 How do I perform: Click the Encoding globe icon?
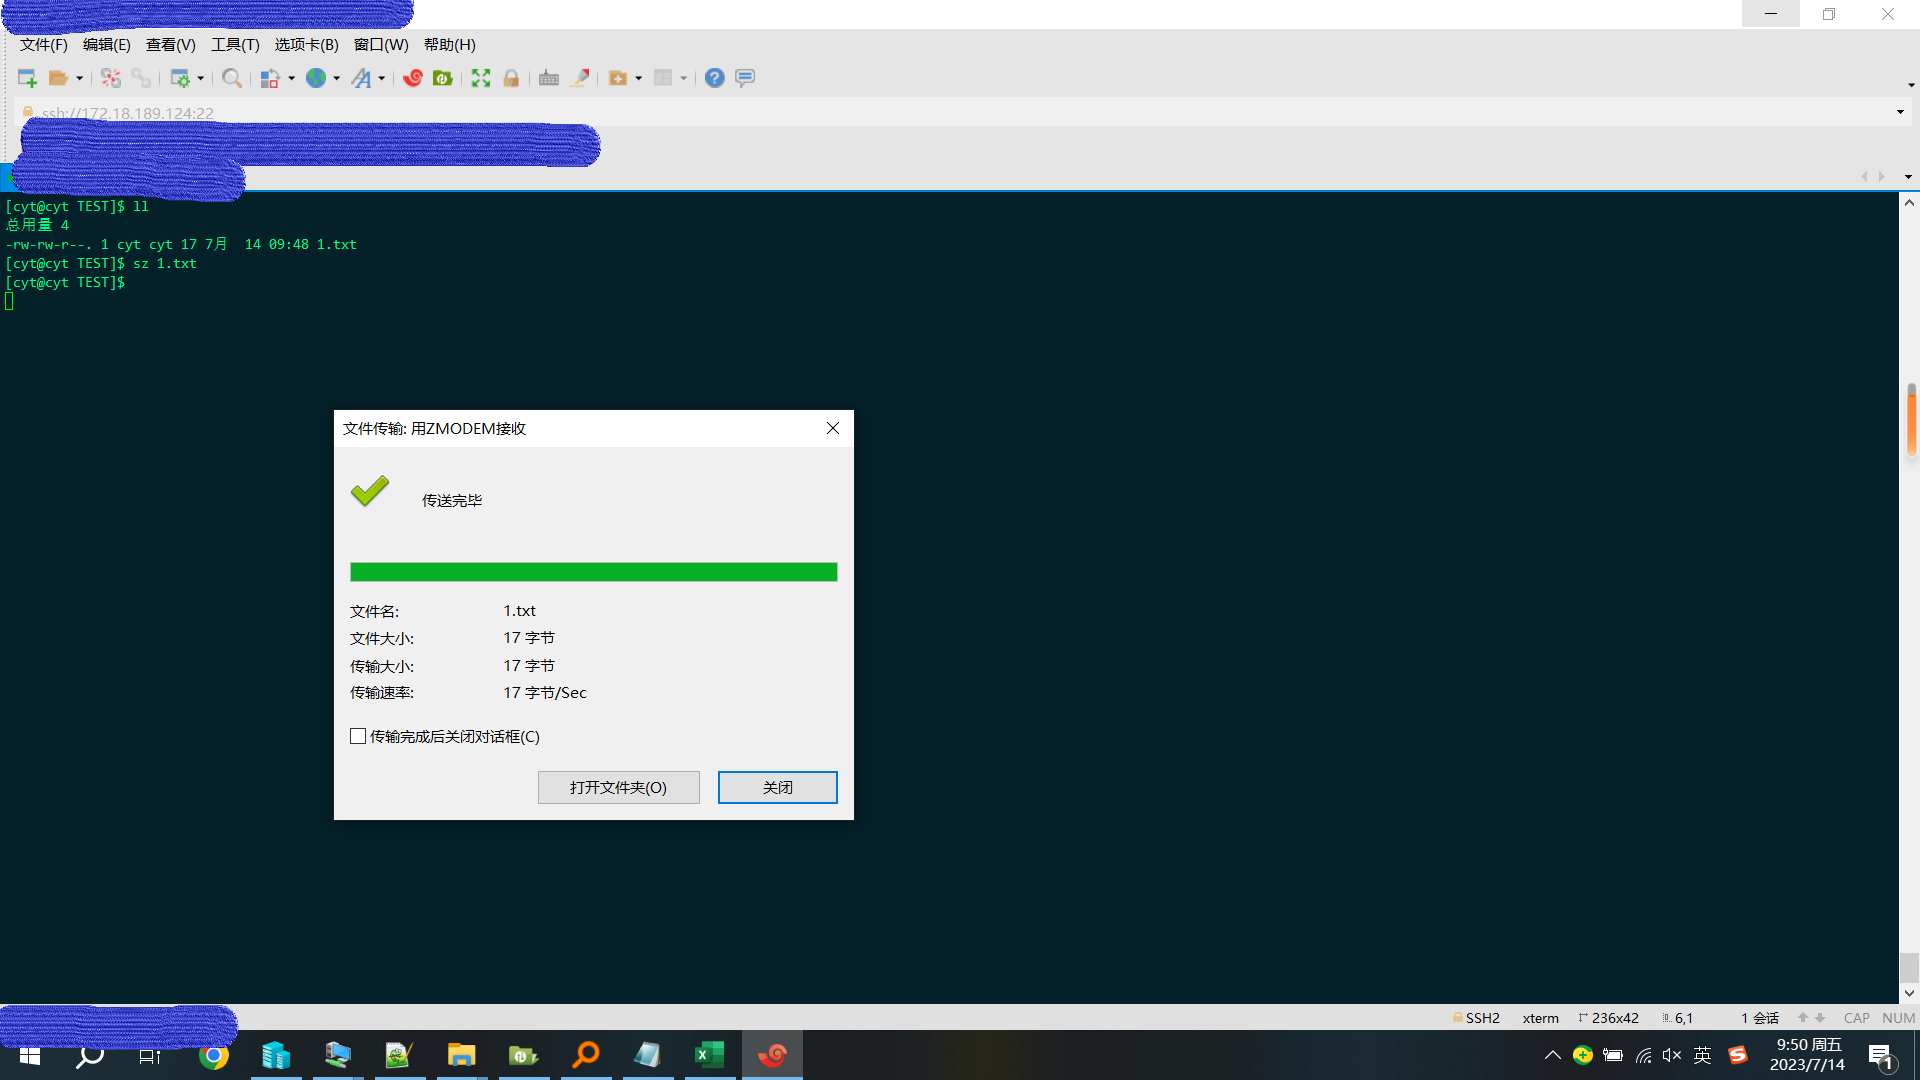pos(316,78)
